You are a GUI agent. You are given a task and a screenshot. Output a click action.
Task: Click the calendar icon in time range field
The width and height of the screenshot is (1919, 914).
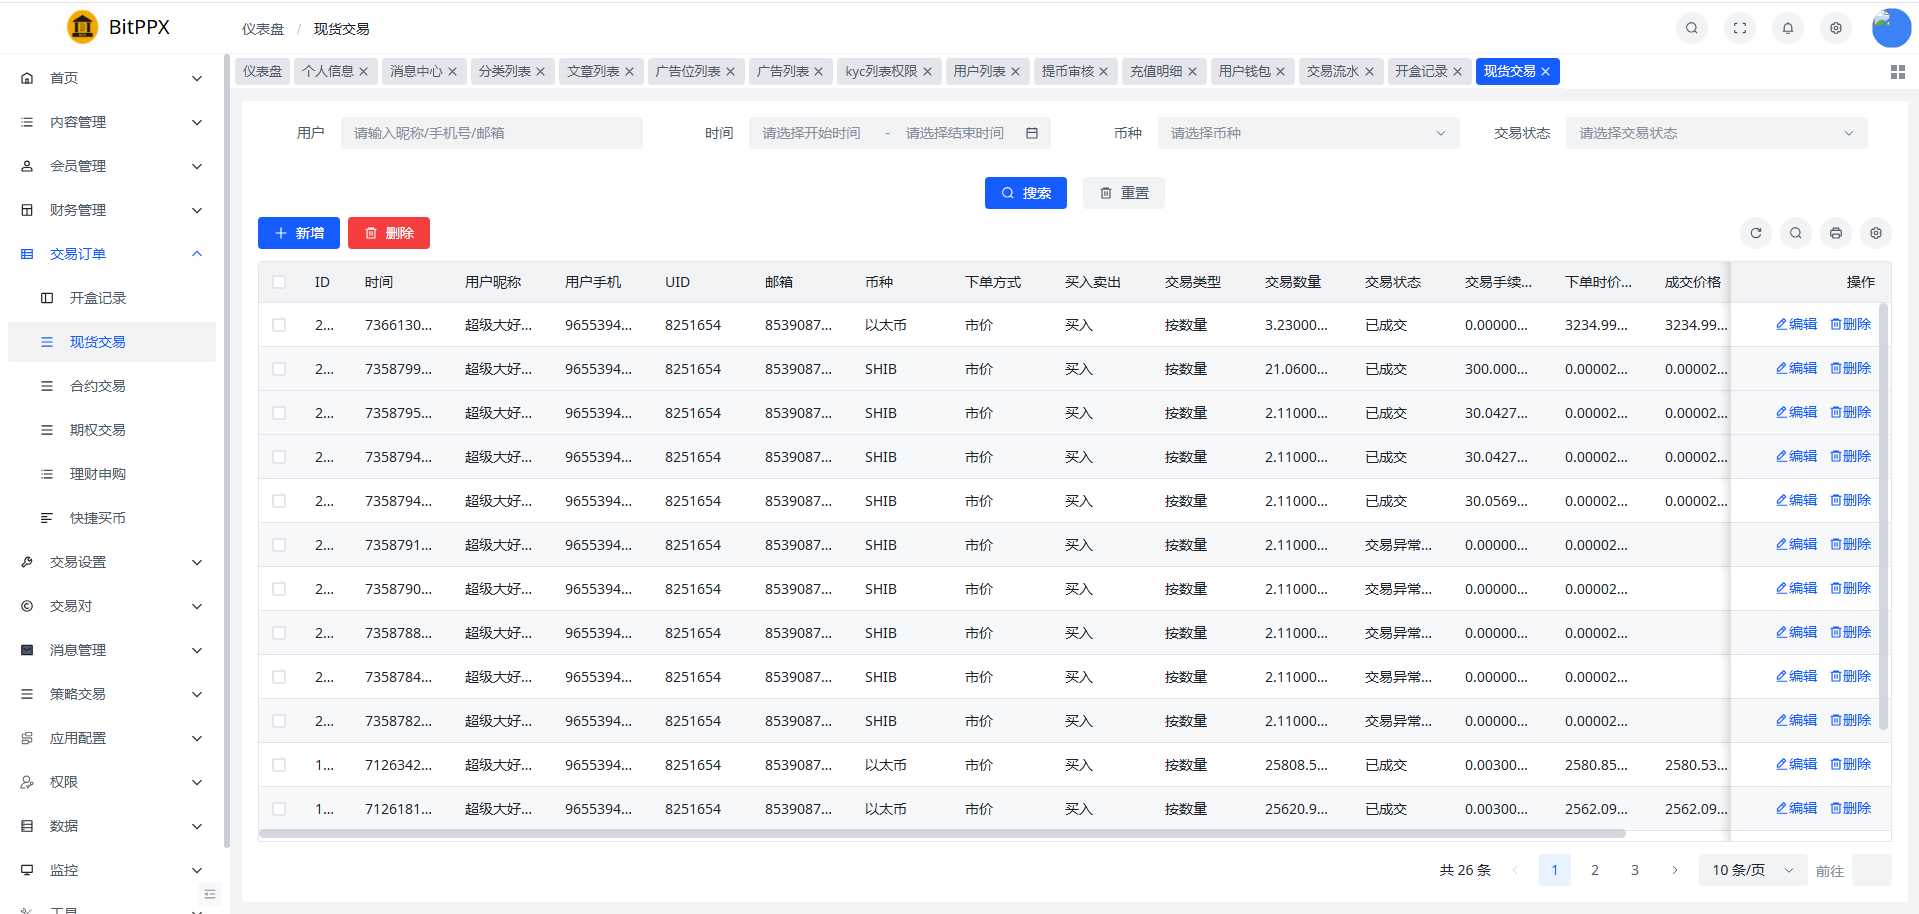(x=1031, y=133)
